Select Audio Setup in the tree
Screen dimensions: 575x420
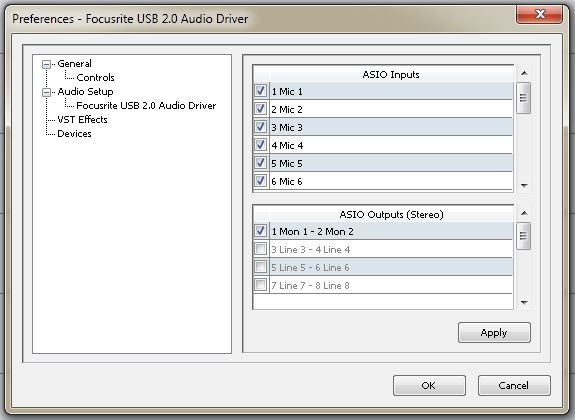(x=85, y=91)
